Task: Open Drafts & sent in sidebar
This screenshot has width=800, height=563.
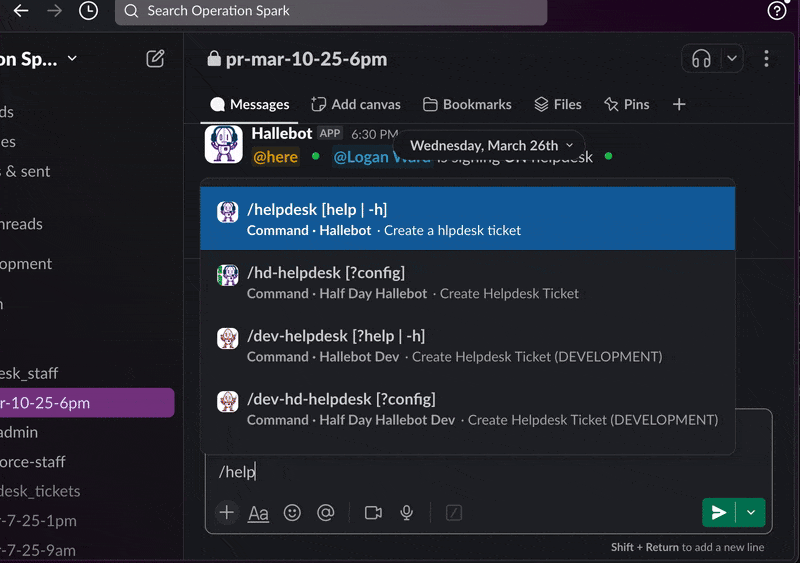Action: point(87,171)
